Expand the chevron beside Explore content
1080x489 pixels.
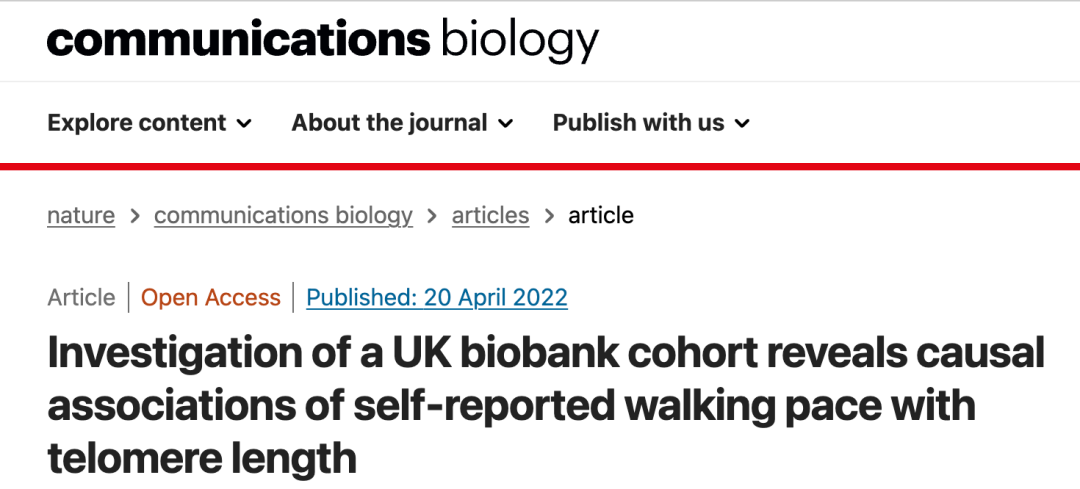[x=245, y=123]
